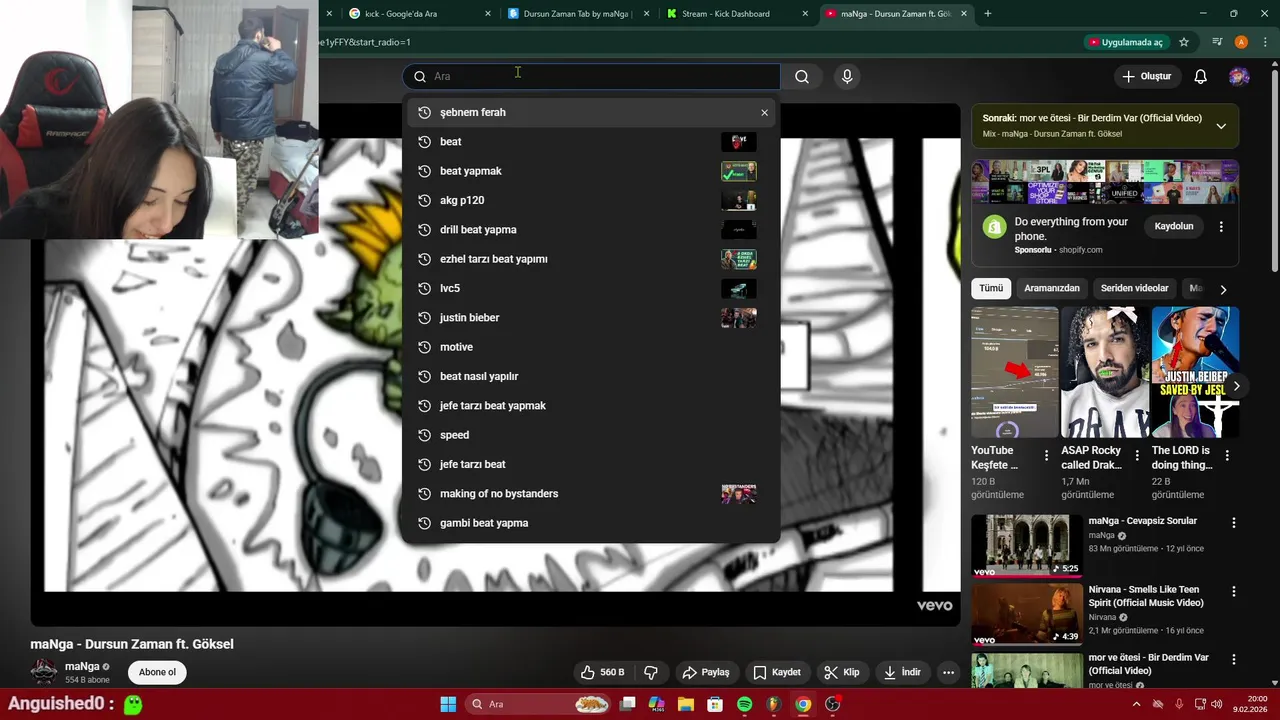Open Nirvana Smells Like Teen Spirit video
Screen dimensions: 1280x720
1027,614
